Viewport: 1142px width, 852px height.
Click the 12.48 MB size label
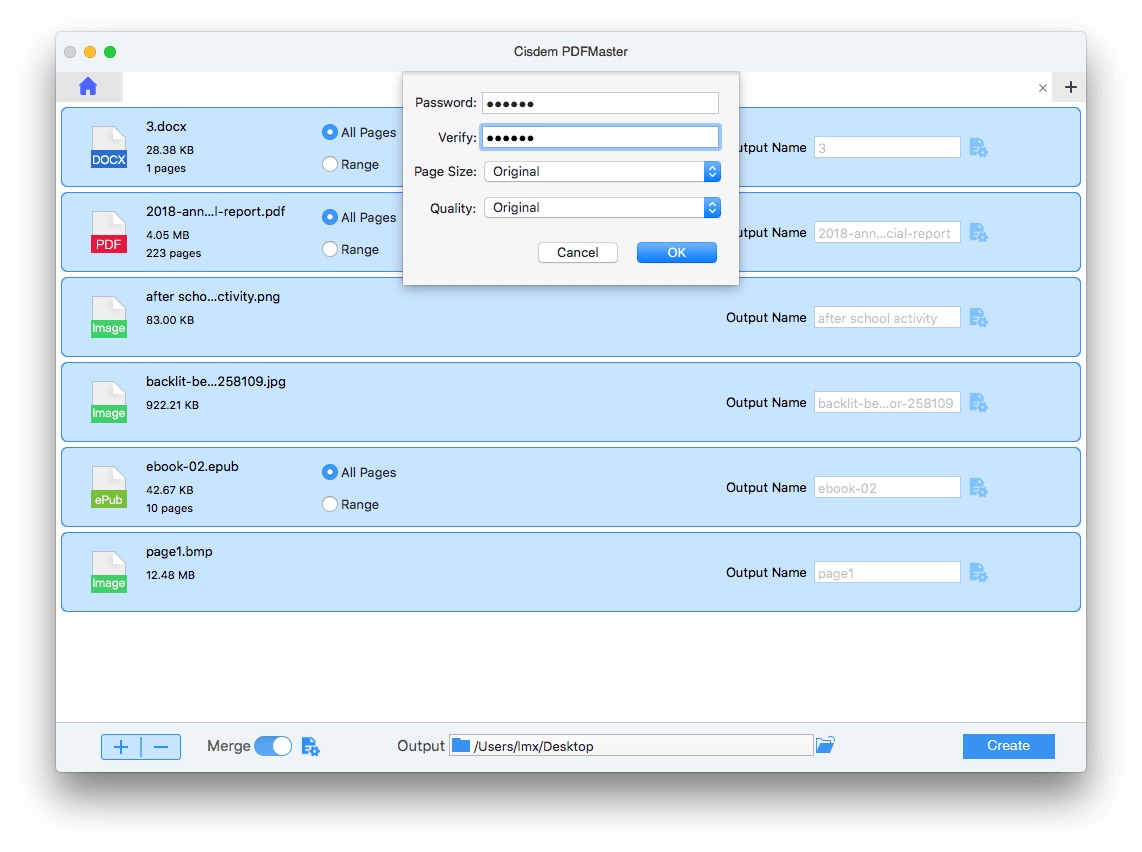click(x=170, y=575)
